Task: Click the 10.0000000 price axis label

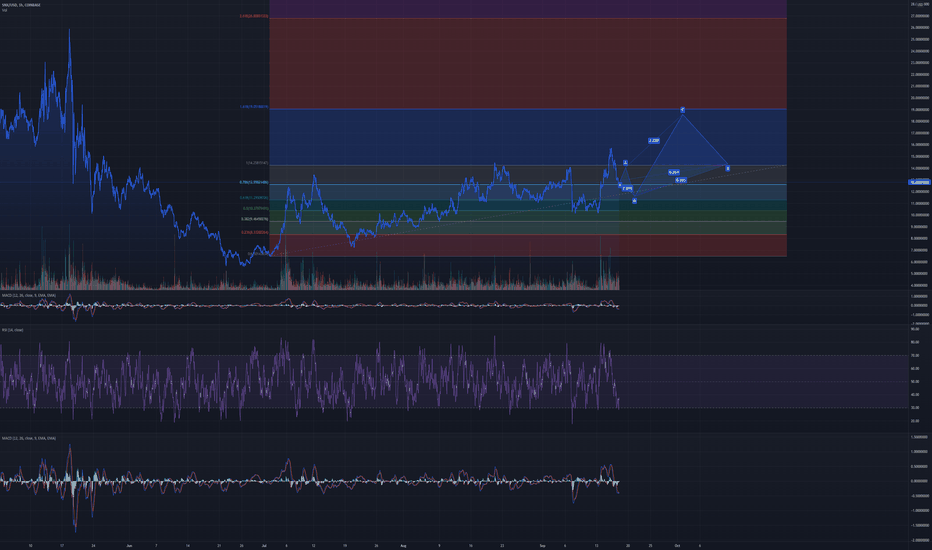Action: tap(920, 215)
